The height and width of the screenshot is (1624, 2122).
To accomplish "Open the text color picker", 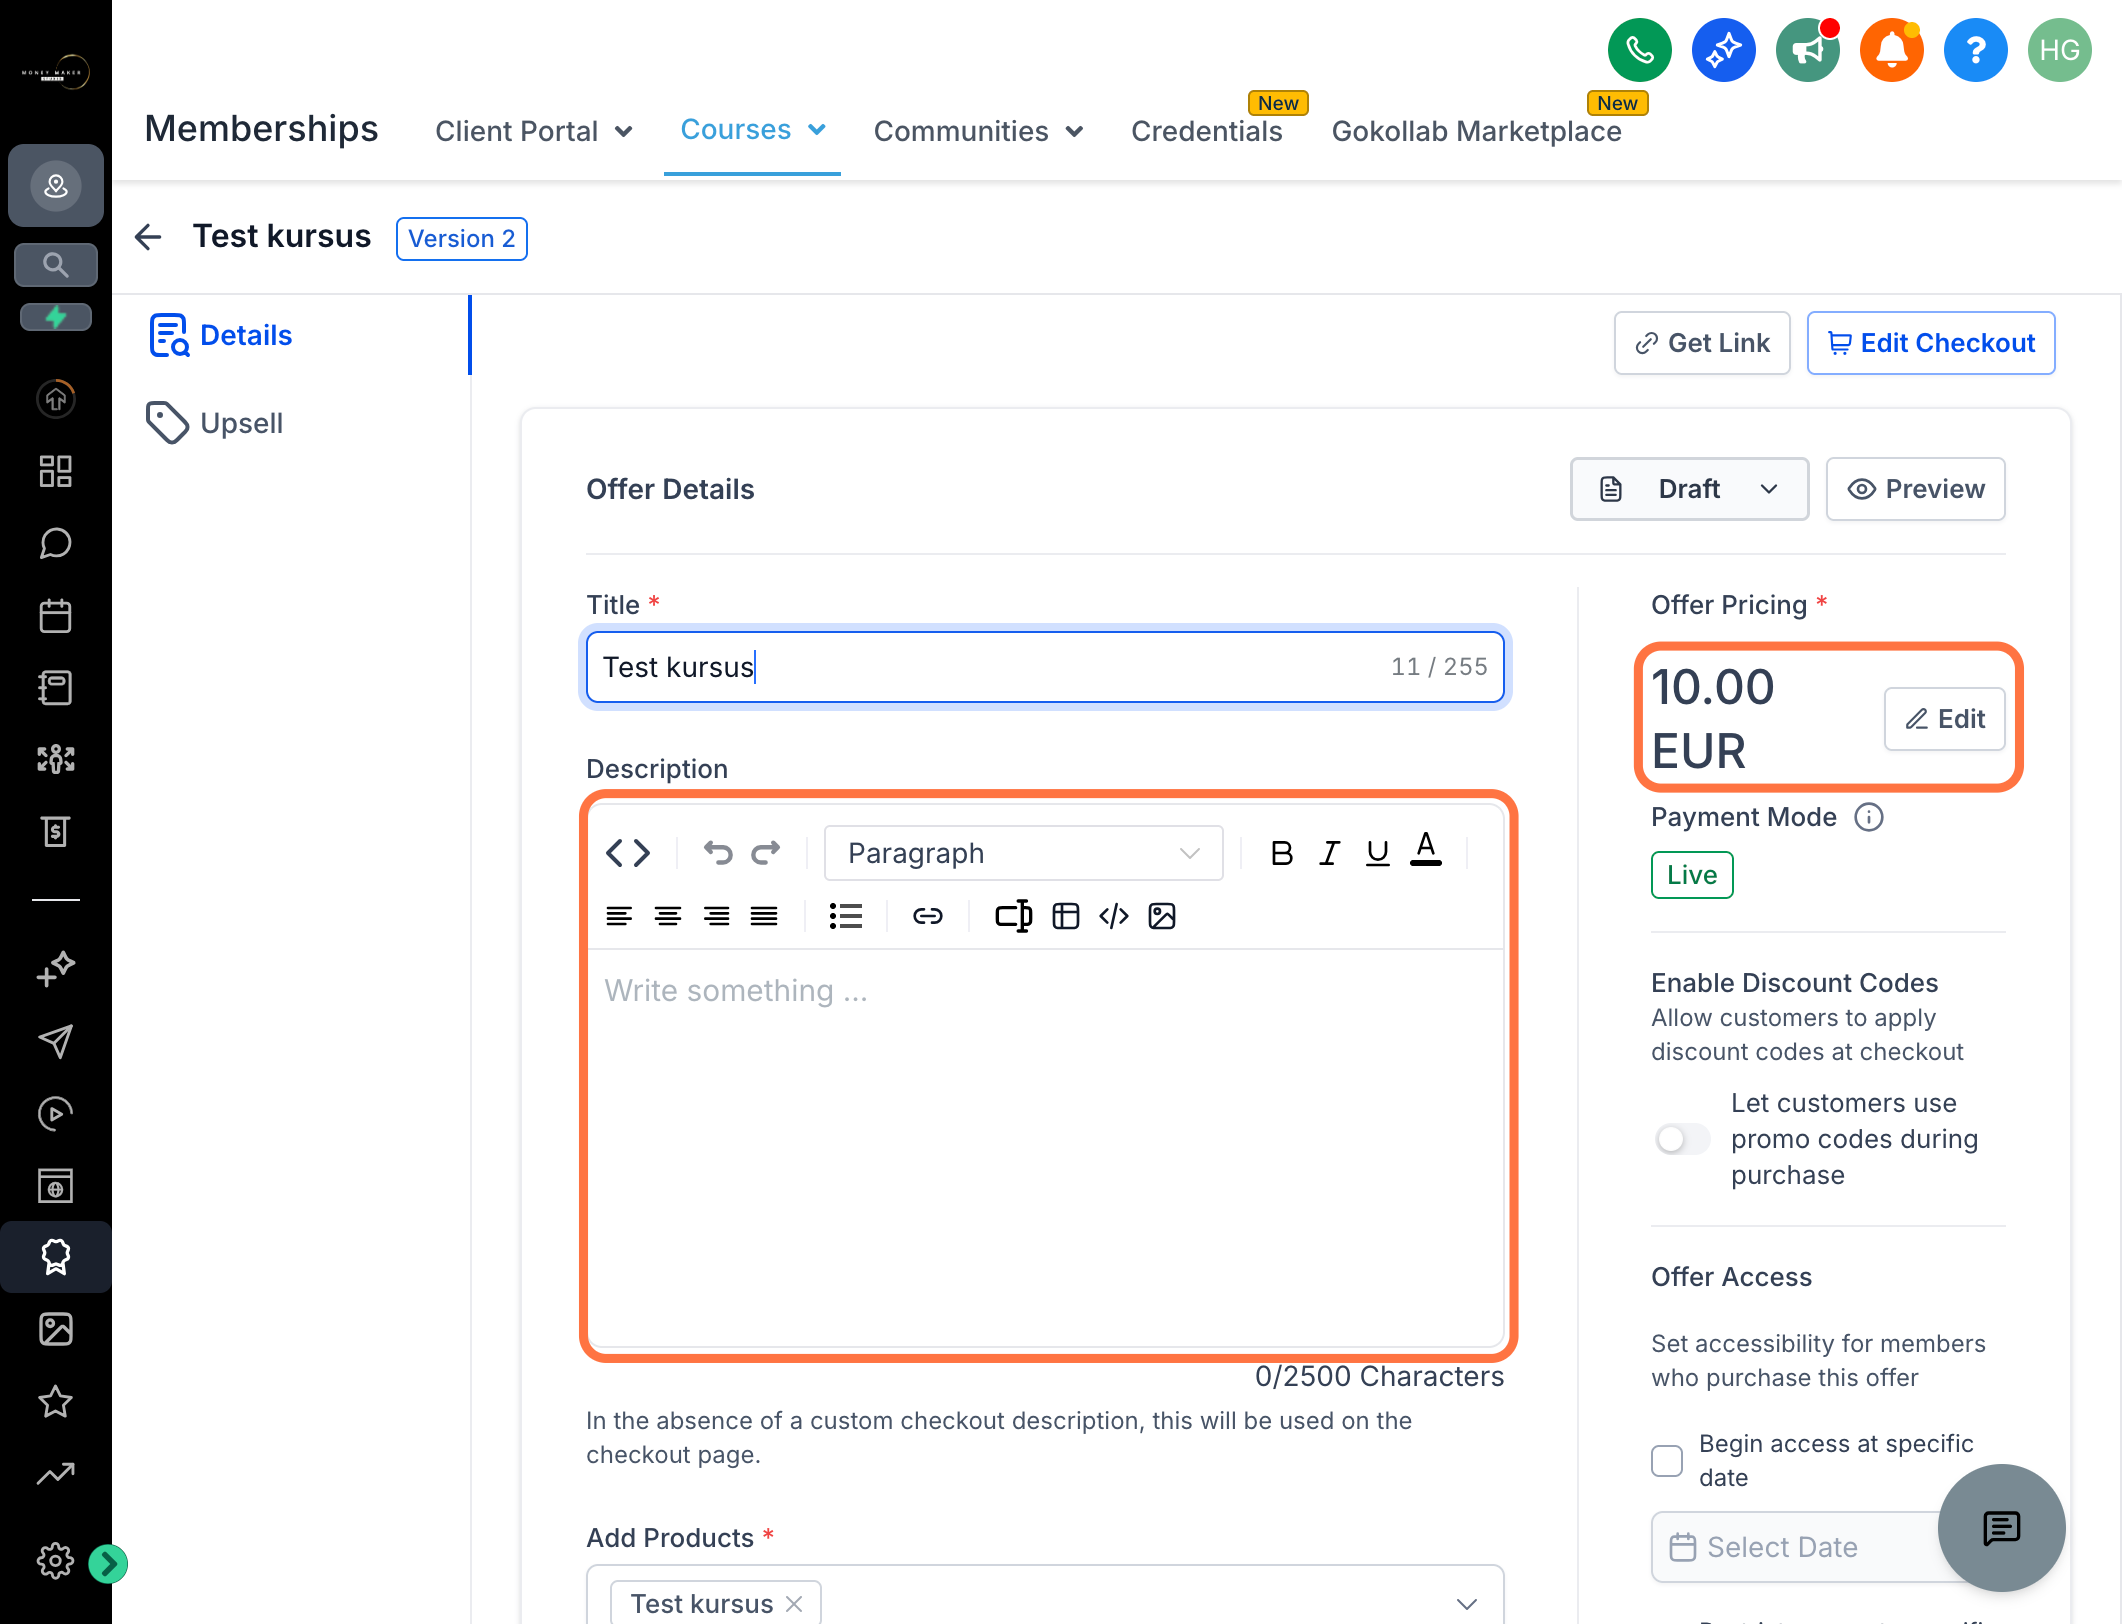I will pos(1425,851).
